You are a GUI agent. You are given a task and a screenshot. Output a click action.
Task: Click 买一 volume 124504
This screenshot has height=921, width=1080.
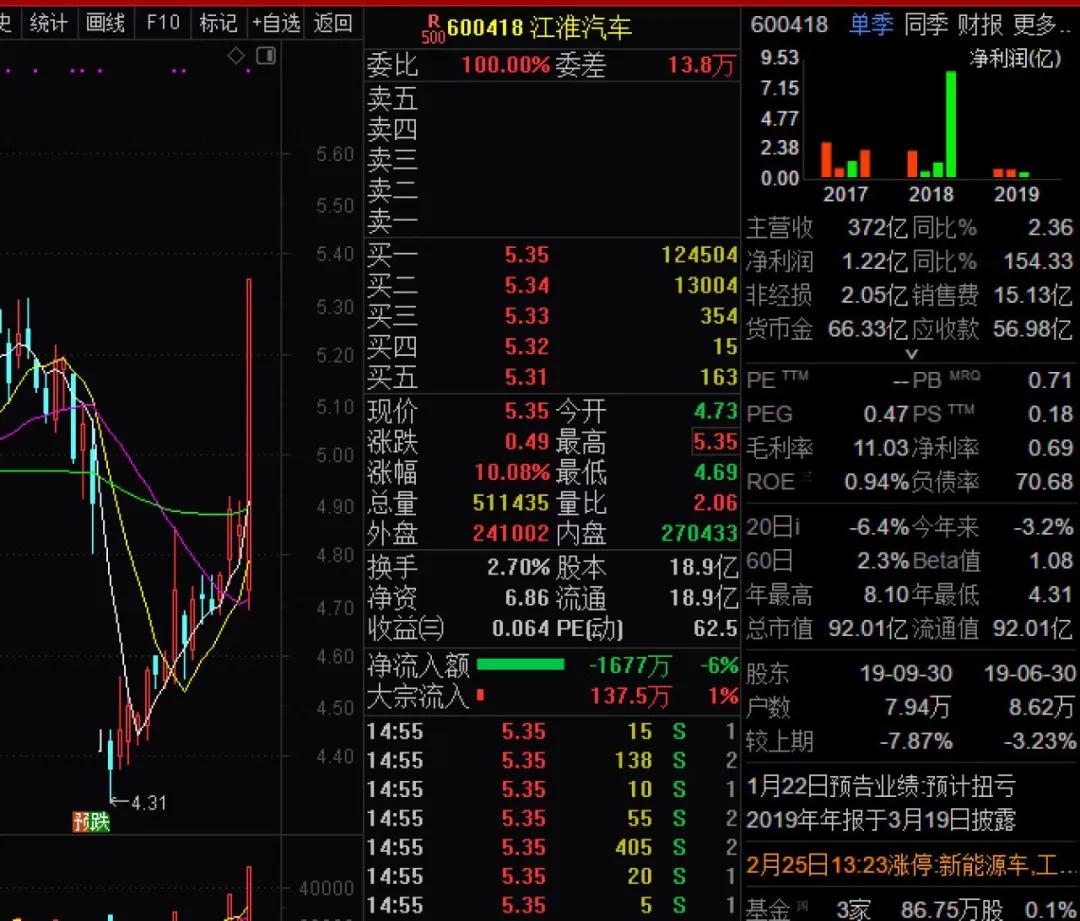coord(700,255)
